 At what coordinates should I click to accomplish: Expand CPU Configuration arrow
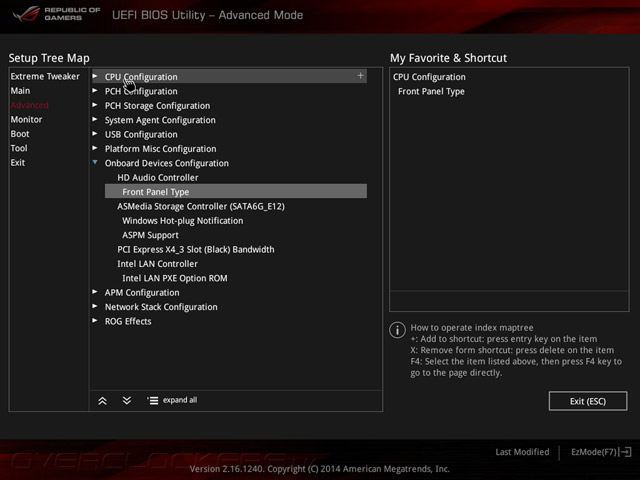(95, 76)
